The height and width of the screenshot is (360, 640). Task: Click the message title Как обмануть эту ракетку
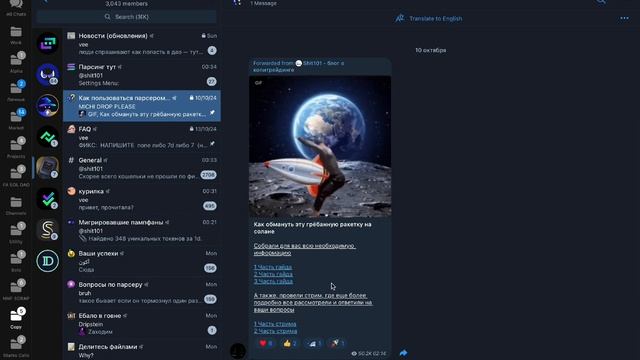[312, 228]
